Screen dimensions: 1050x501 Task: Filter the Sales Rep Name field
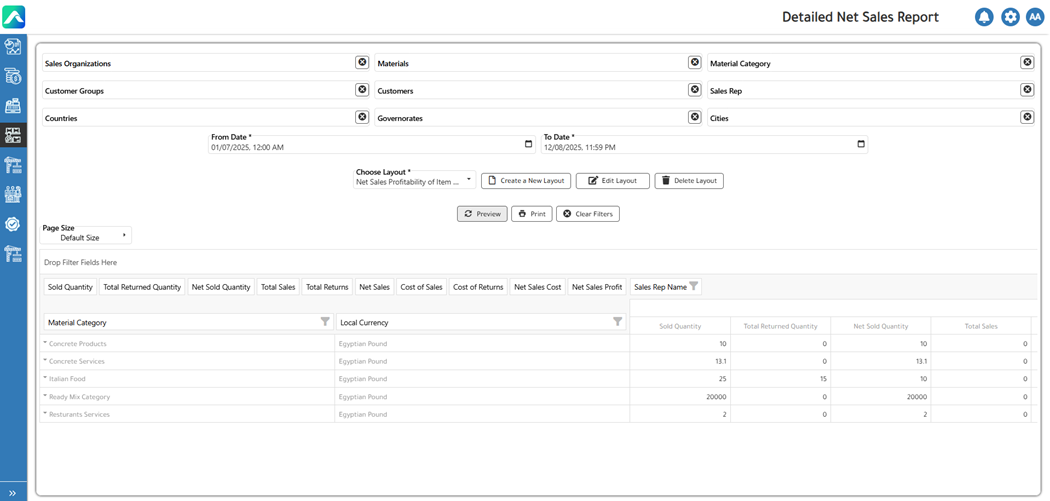[x=694, y=287]
